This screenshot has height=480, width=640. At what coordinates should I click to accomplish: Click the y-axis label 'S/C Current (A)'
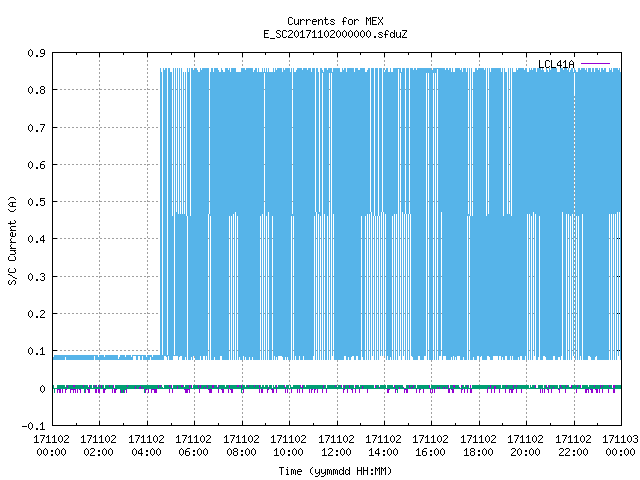click(13, 241)
